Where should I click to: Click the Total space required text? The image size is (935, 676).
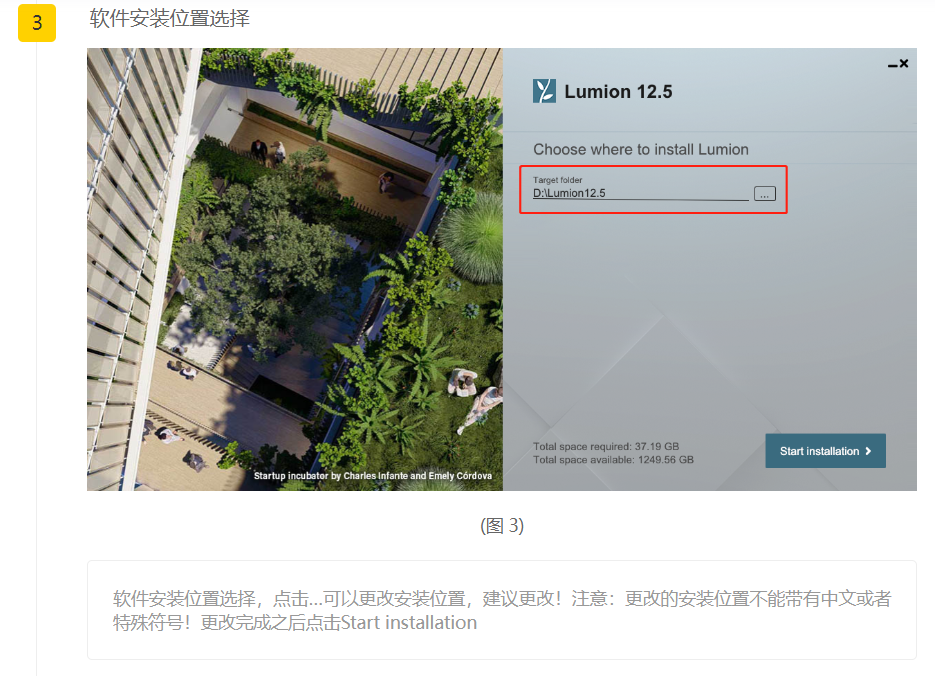pyautogui.click(x=606, y=446)
